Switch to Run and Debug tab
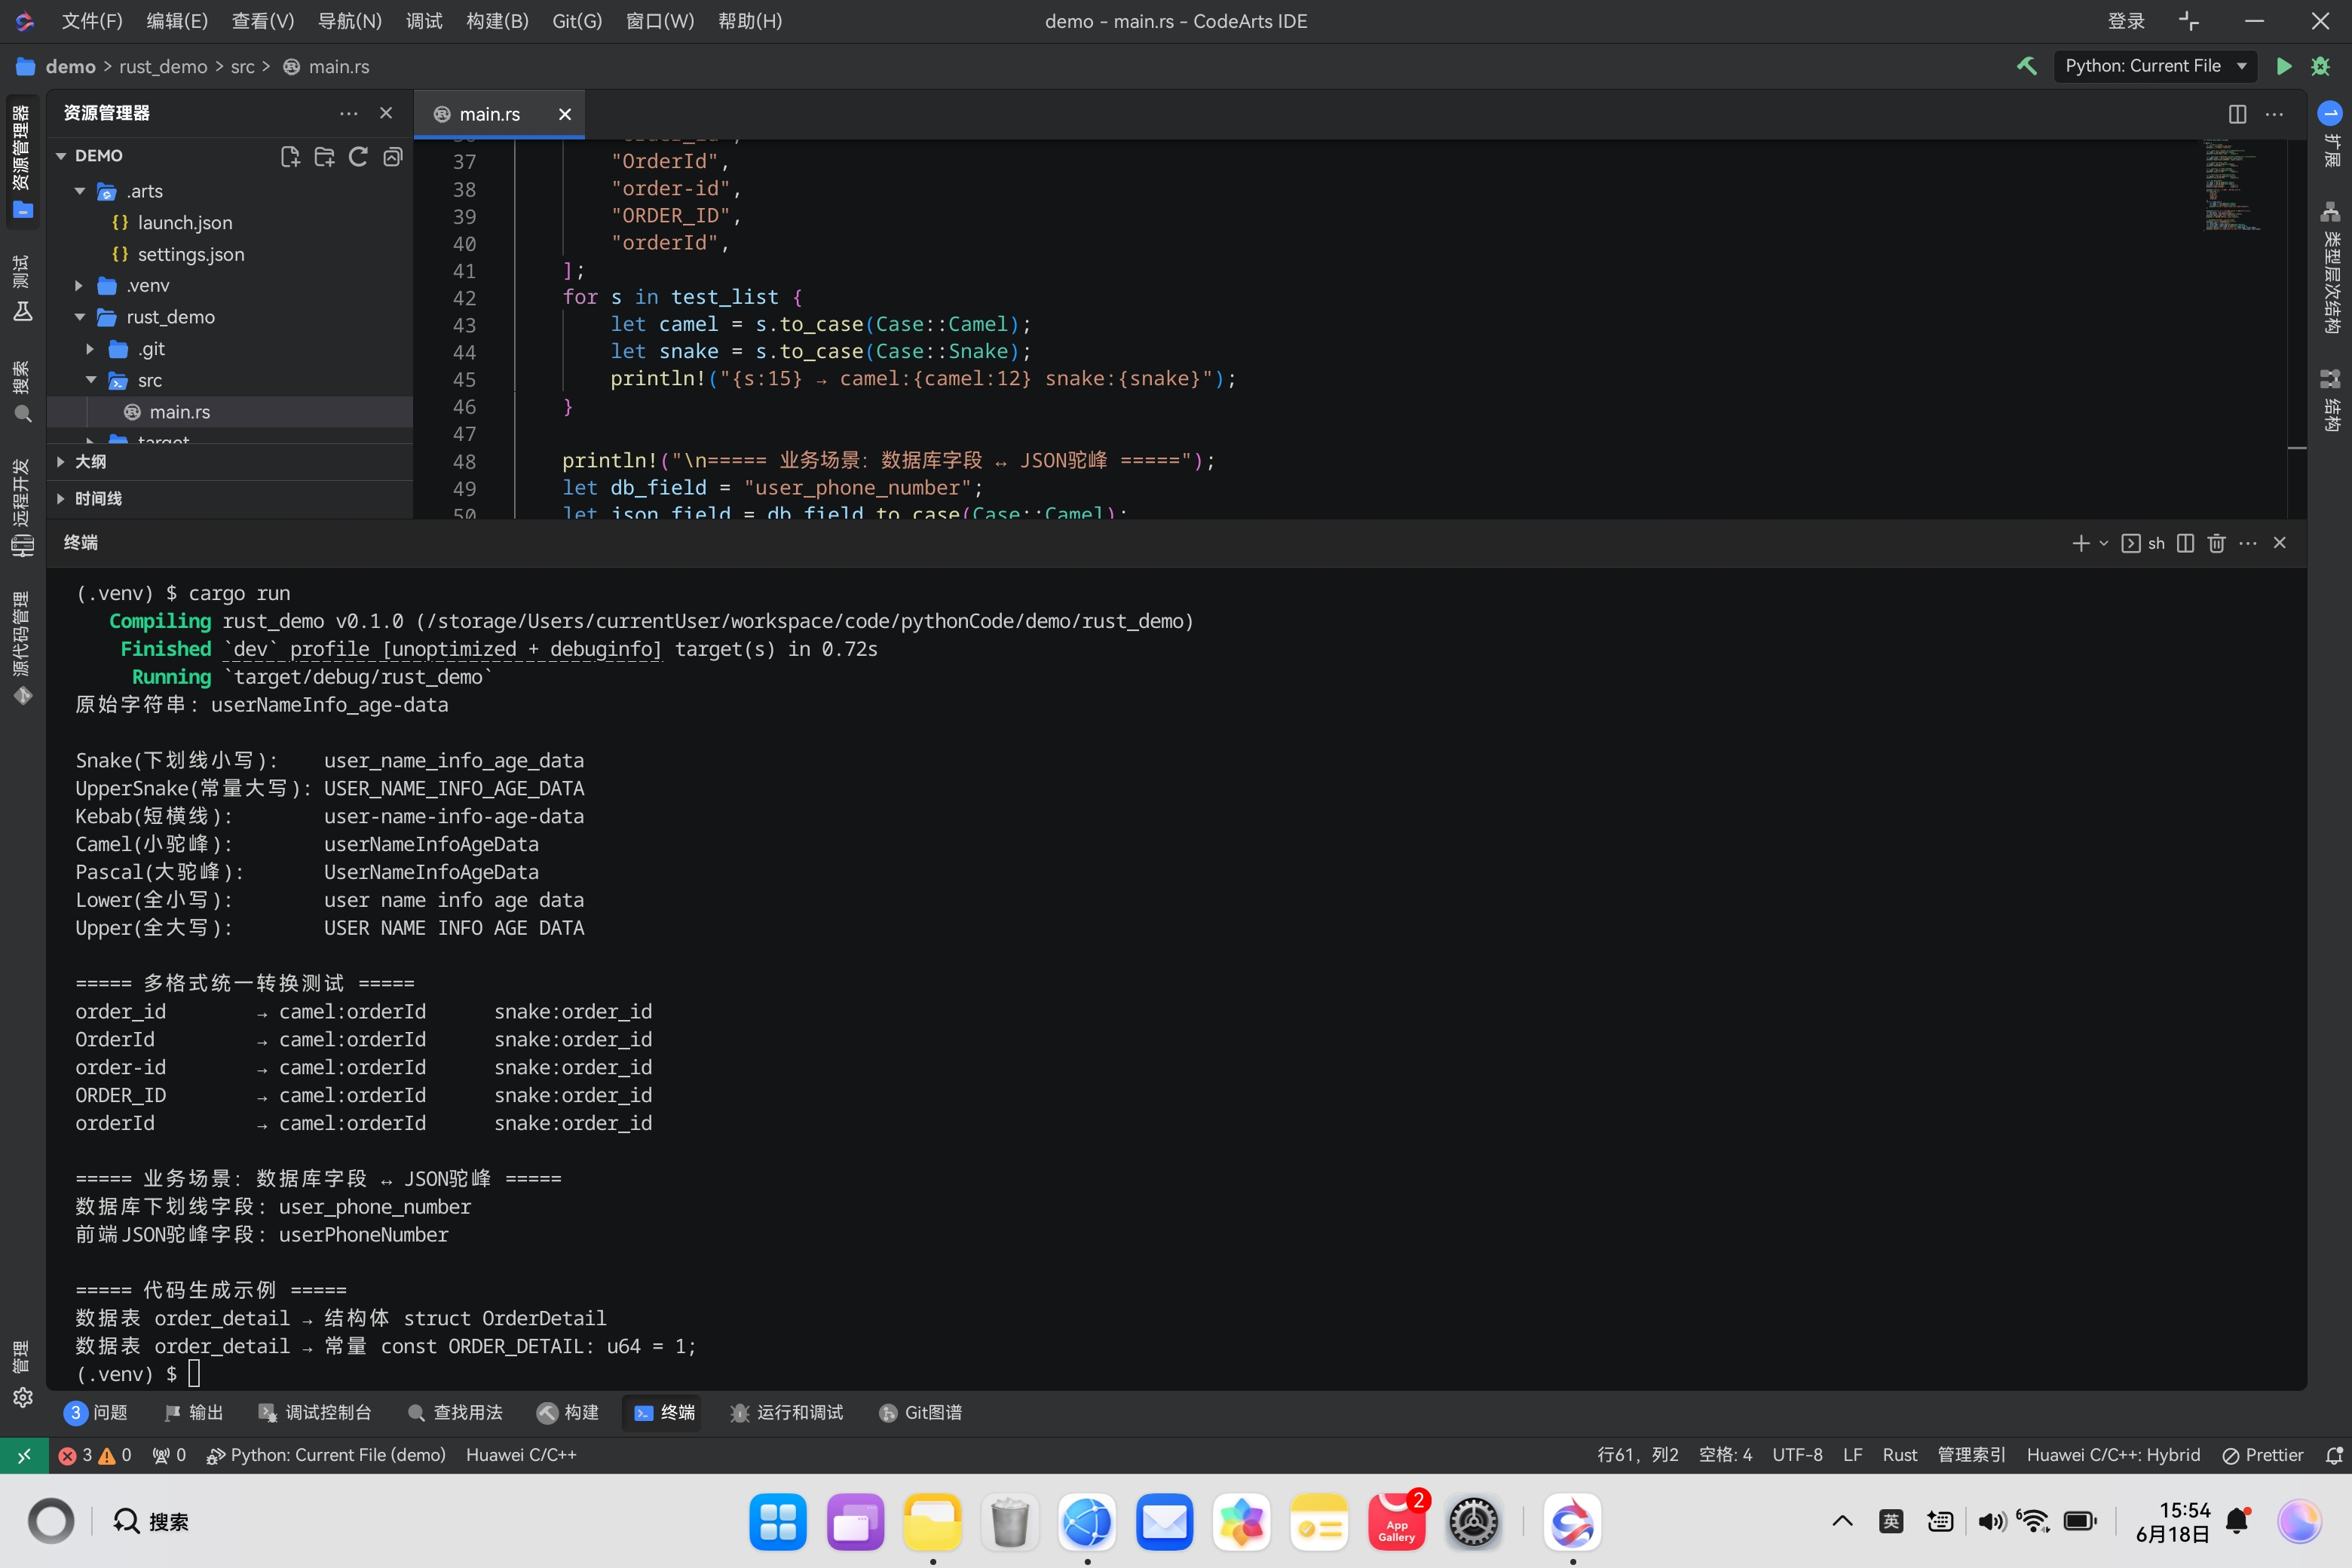Screen dimensions: 2352x1568 click(786, 1412)
